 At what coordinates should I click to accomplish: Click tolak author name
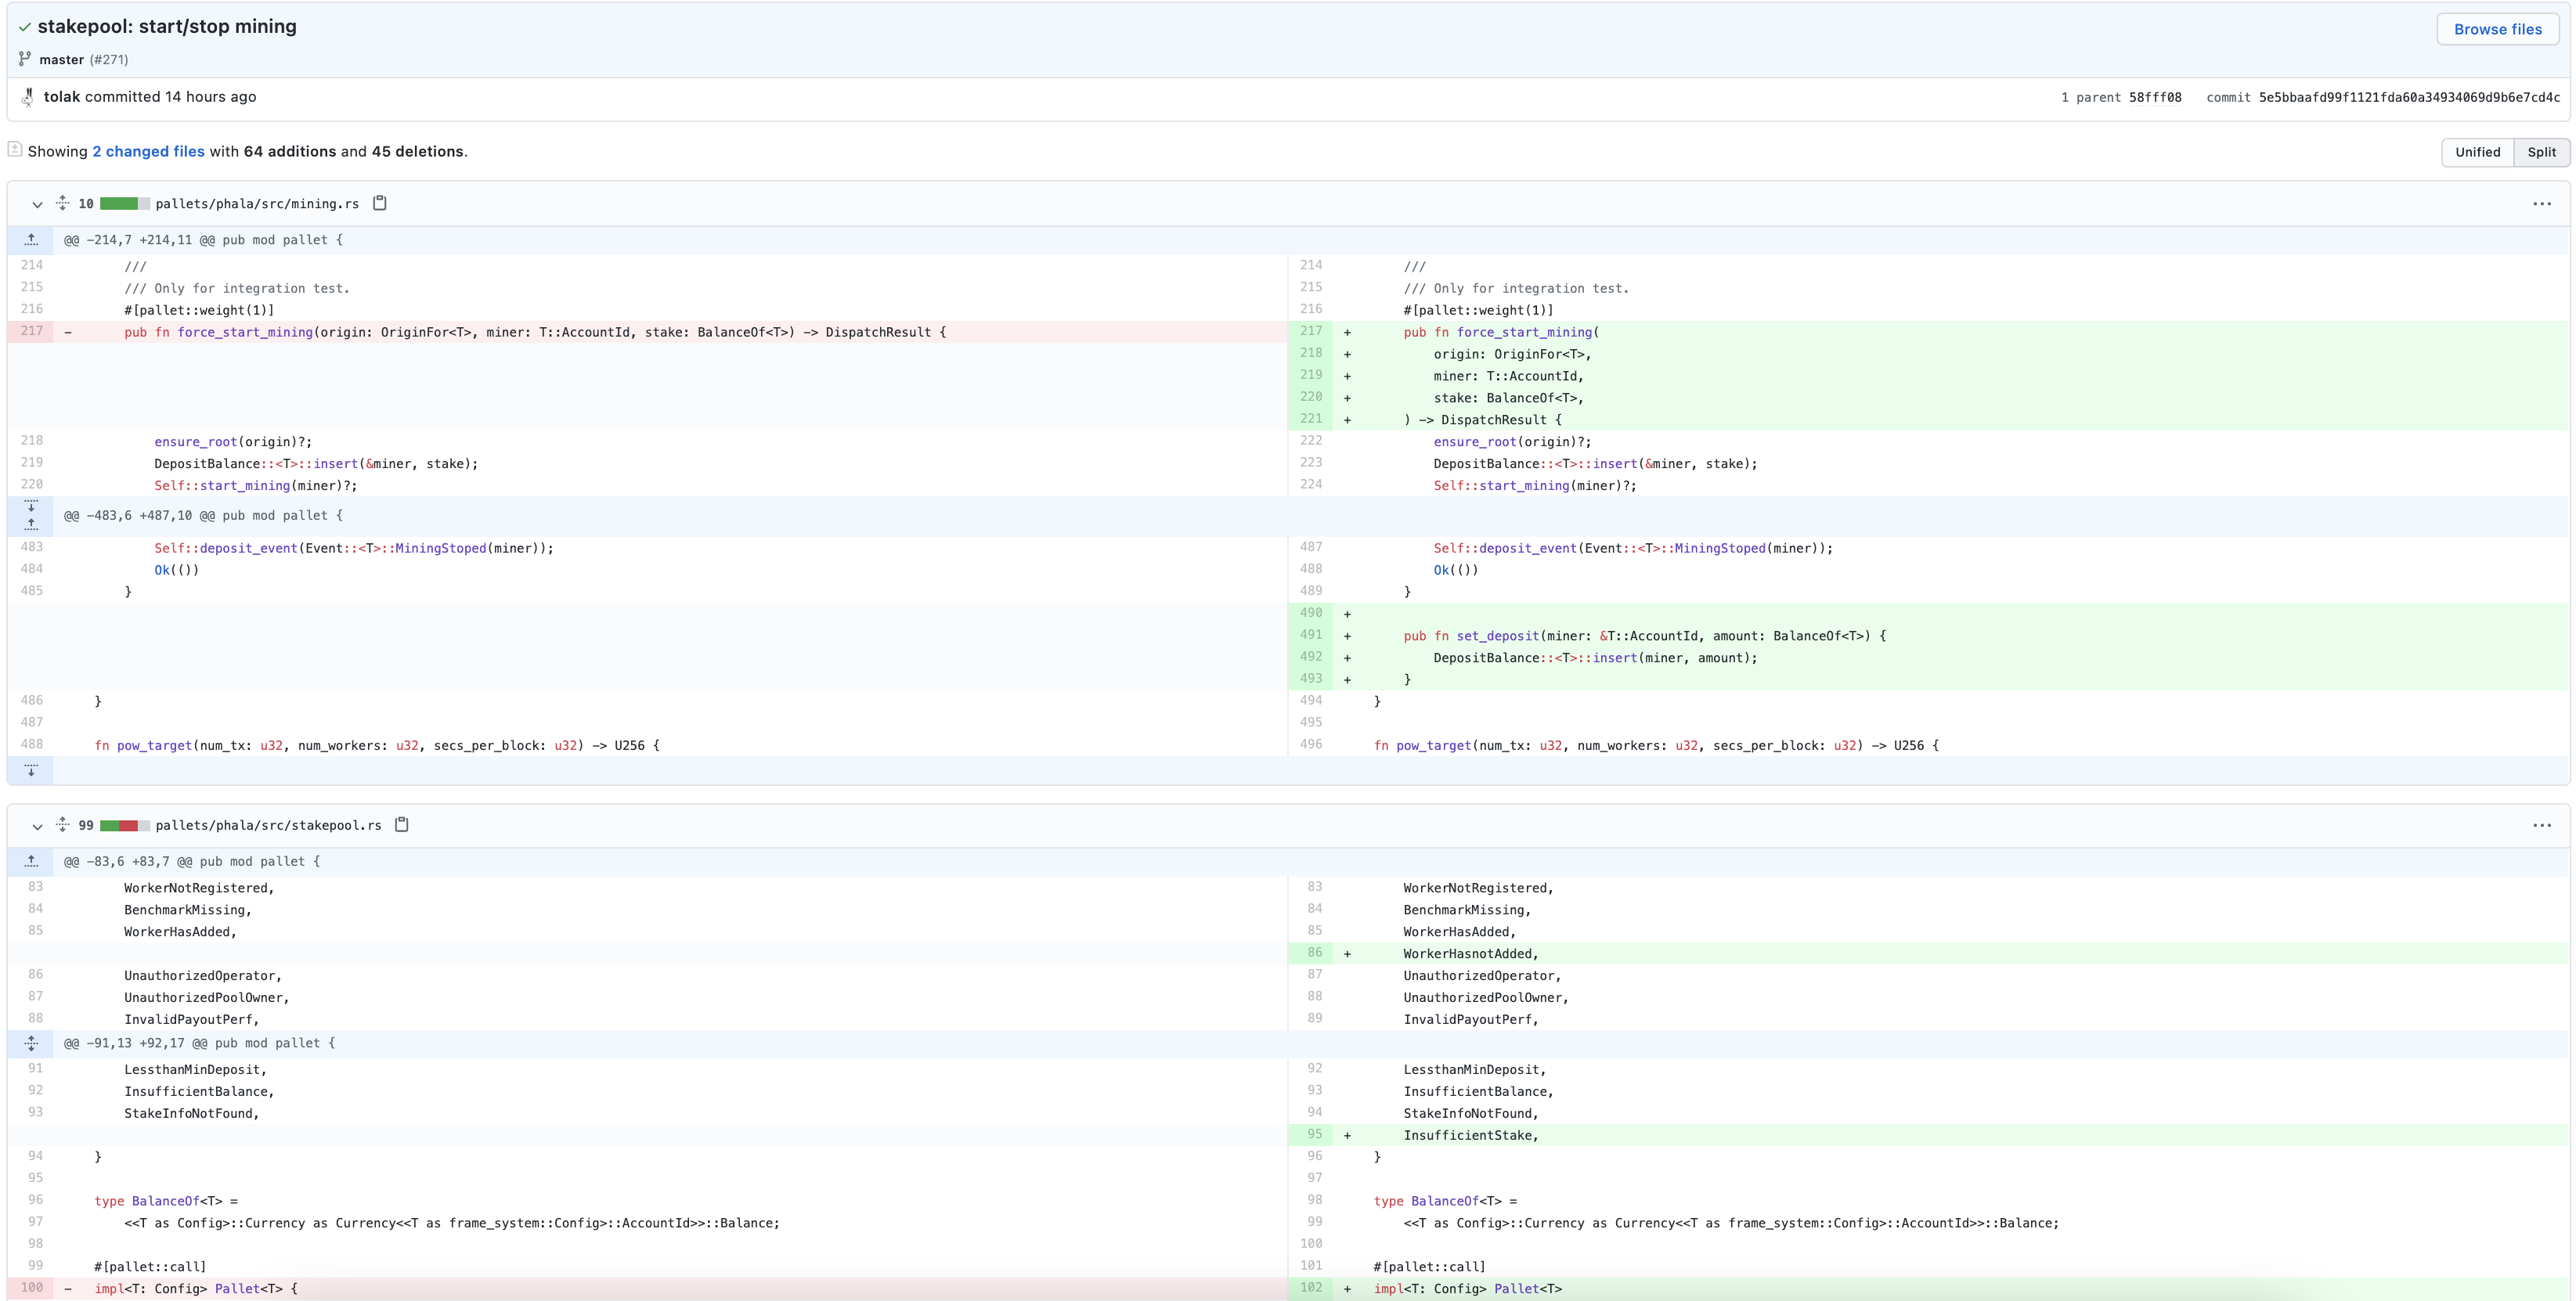[61, 97]
